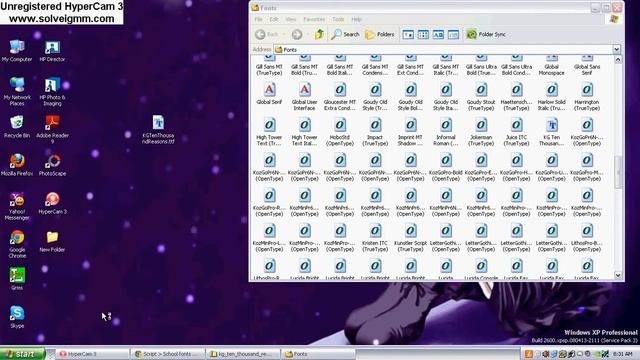The image size is (640, 360).
Task: Switch to HyperCam 3 taskbar button
Action: 92,354
